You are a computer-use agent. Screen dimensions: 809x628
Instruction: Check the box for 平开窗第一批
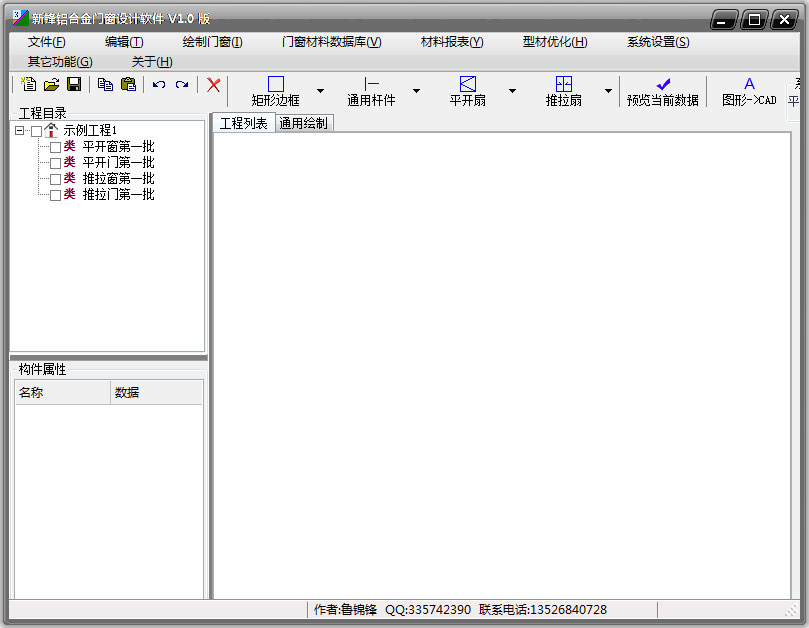[55, 148]
